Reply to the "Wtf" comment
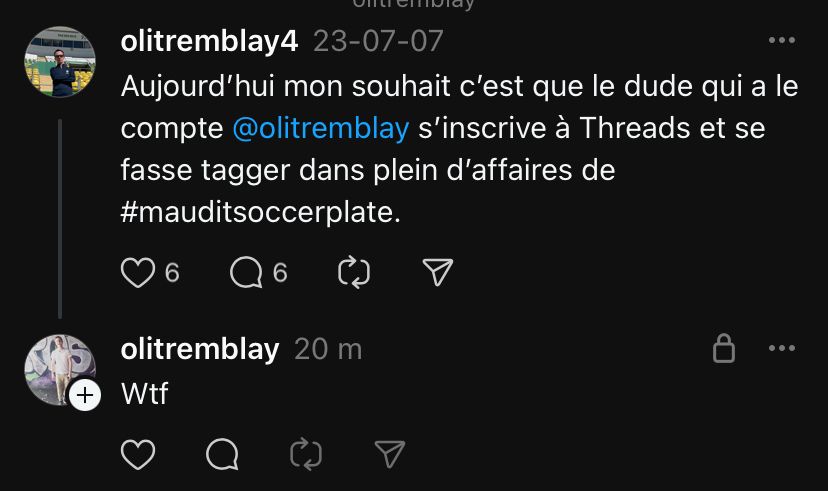This screenshot has height=491, width=828. click(222, 454)
